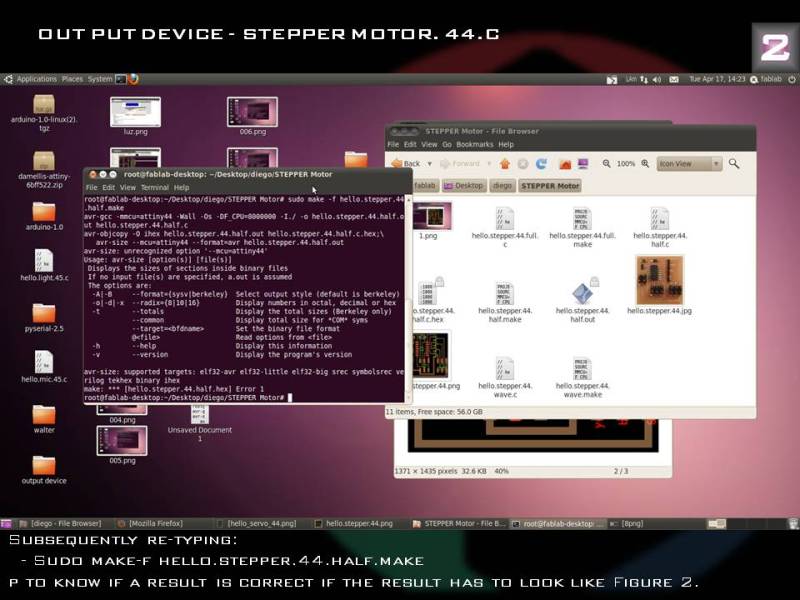
Task: Open the File Browser's Go menu
Action: [447, 144]
